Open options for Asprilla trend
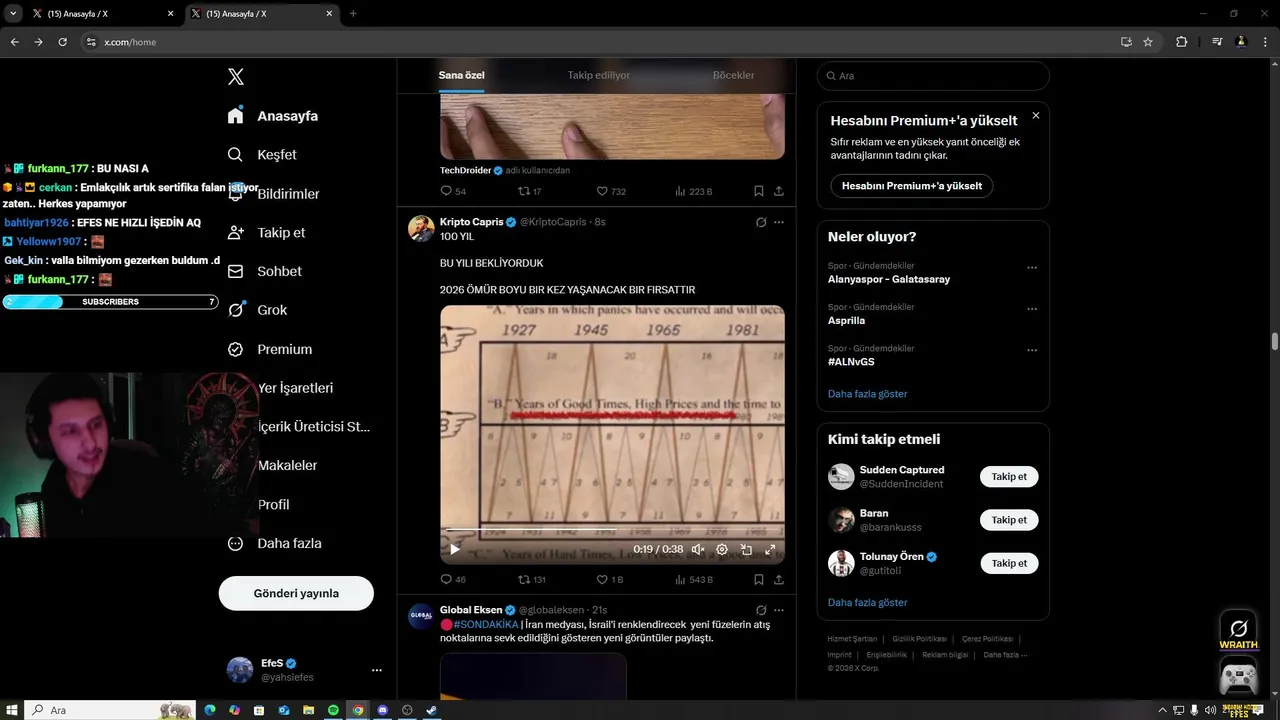This screenshot has width=1280, height=720. coord(1032,309)
